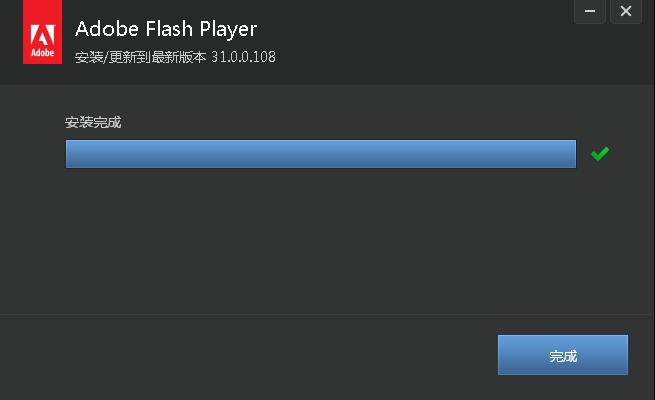655x400 pixels.
Task: Click the word Adobe inside the red logo
Action: tap(42, 52)
